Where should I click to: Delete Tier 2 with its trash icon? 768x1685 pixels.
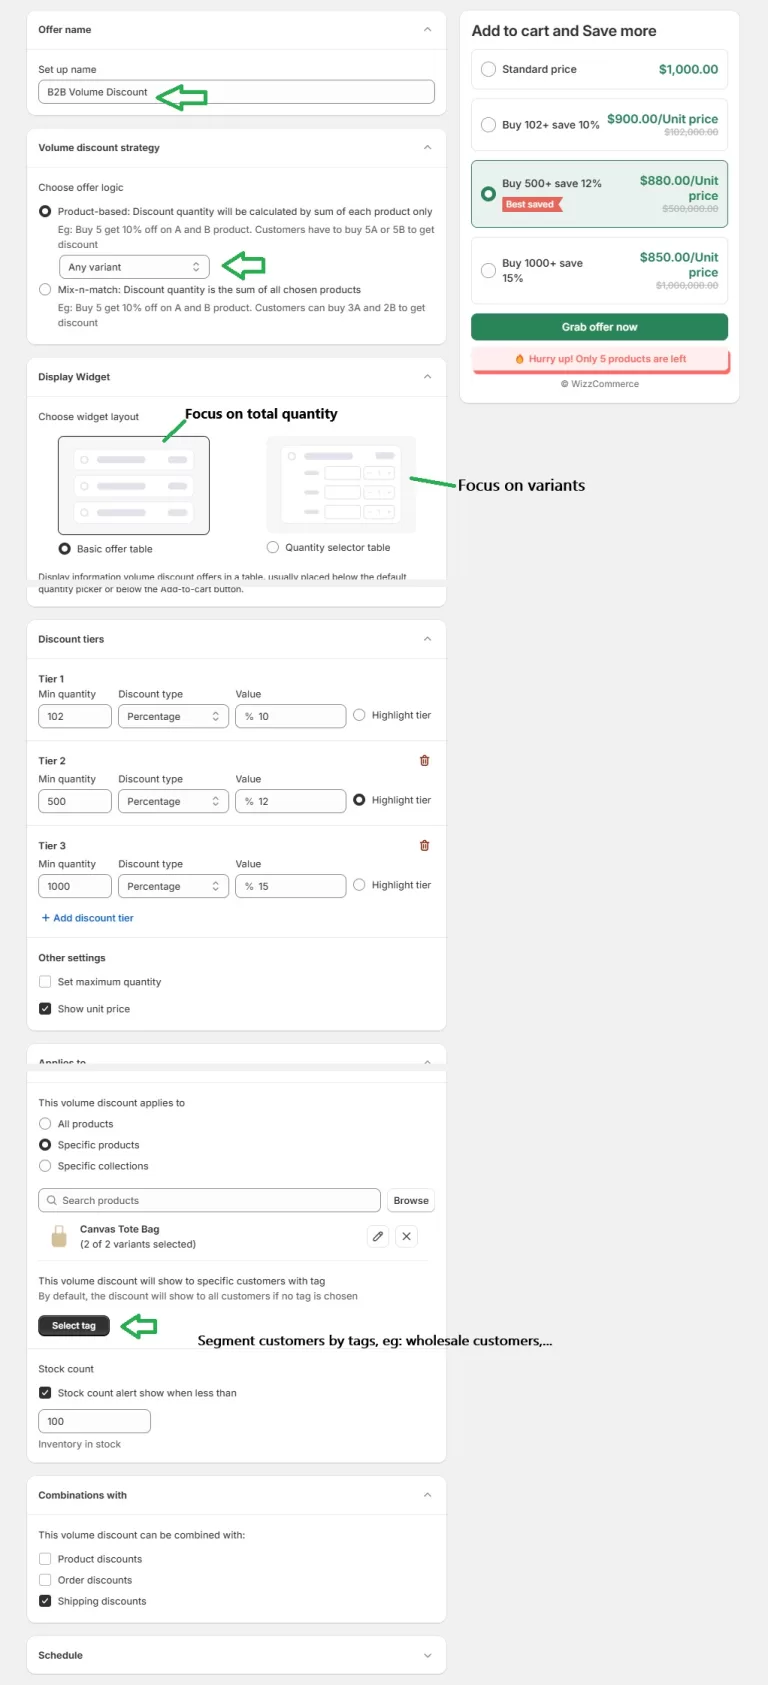tap(424, 761)
